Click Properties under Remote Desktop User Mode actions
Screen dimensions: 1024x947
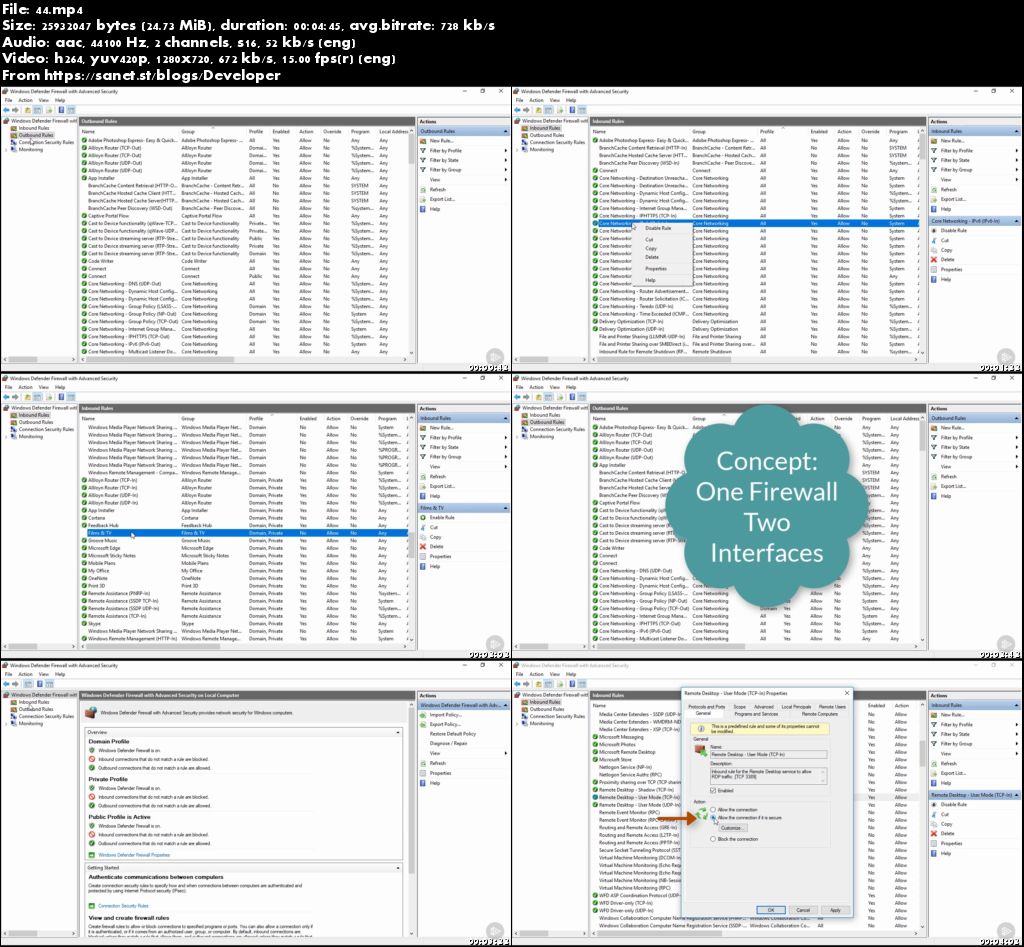[951, 843]
